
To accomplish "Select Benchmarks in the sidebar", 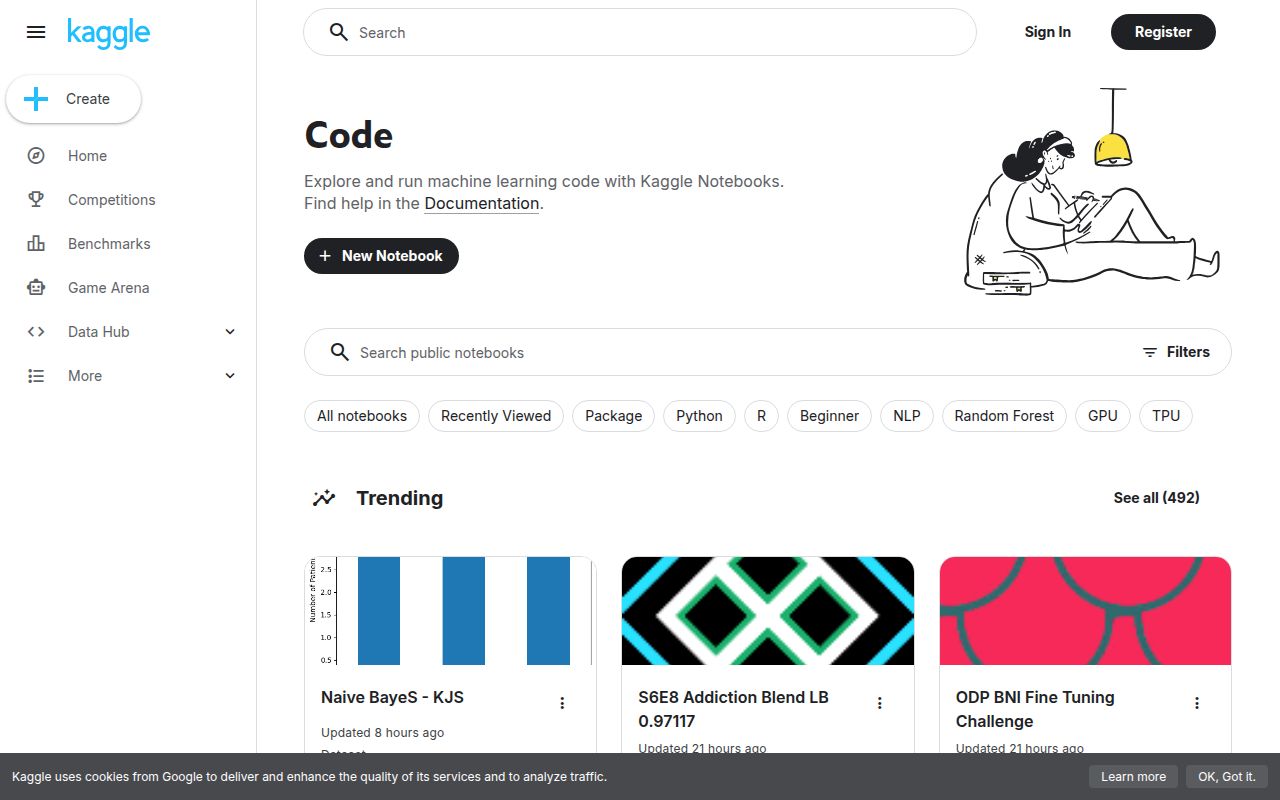I will [x=128, y=244].
